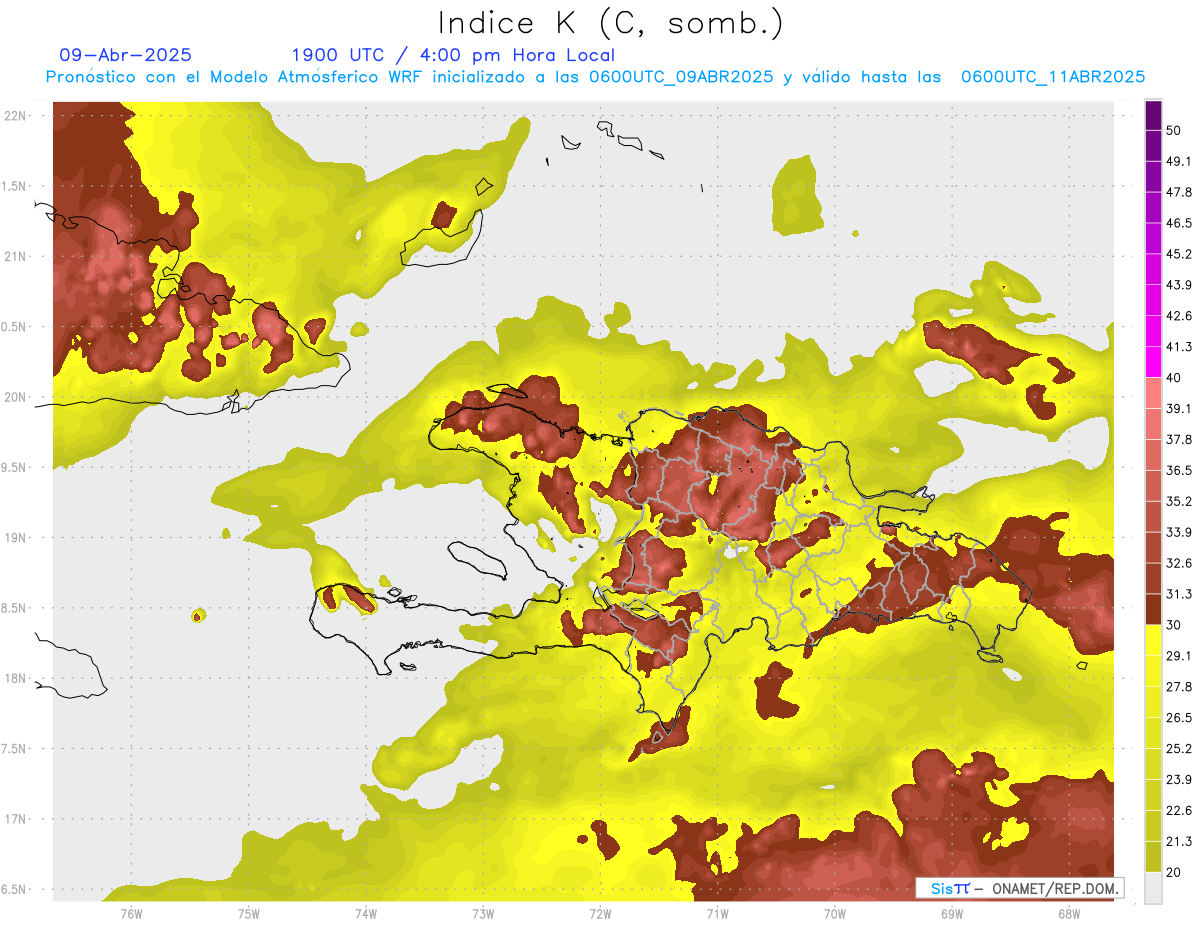Image resolution: width=1200 pixels, height=927 pixels.
Task: Click the "6.5N" latitude tick label
Action: coord(13,890)
